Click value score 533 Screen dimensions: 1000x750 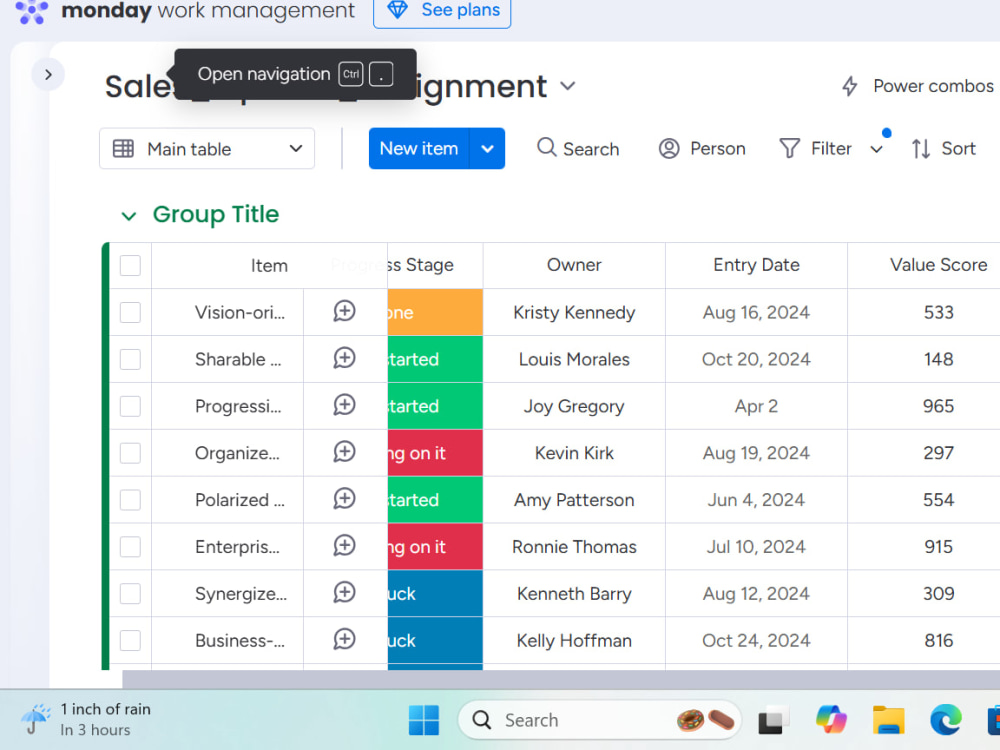coord(938,312)
